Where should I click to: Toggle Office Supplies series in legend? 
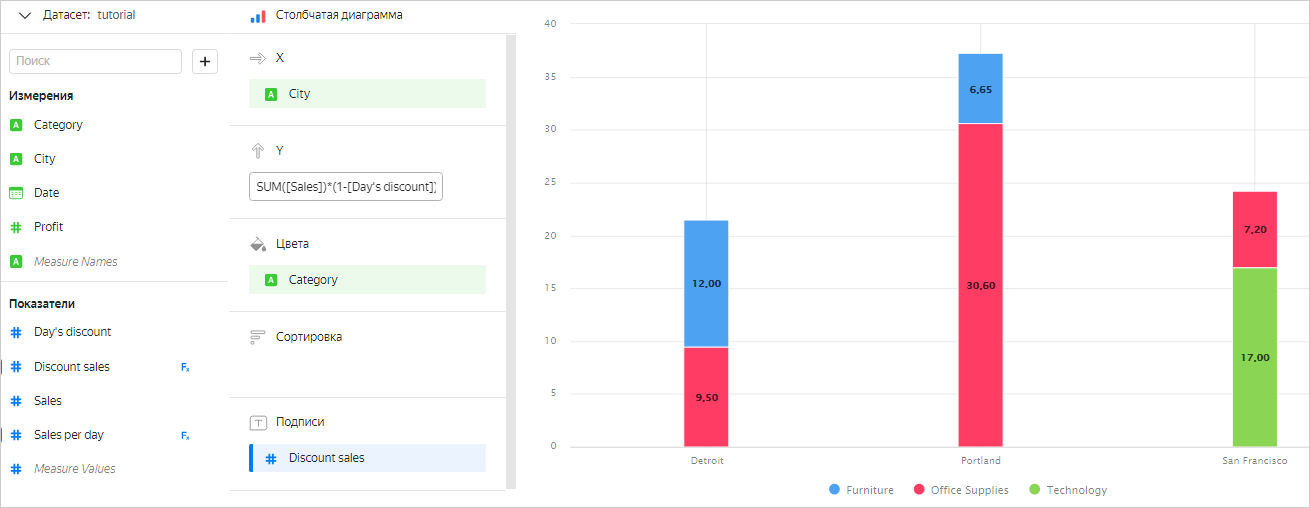(960, 490)
